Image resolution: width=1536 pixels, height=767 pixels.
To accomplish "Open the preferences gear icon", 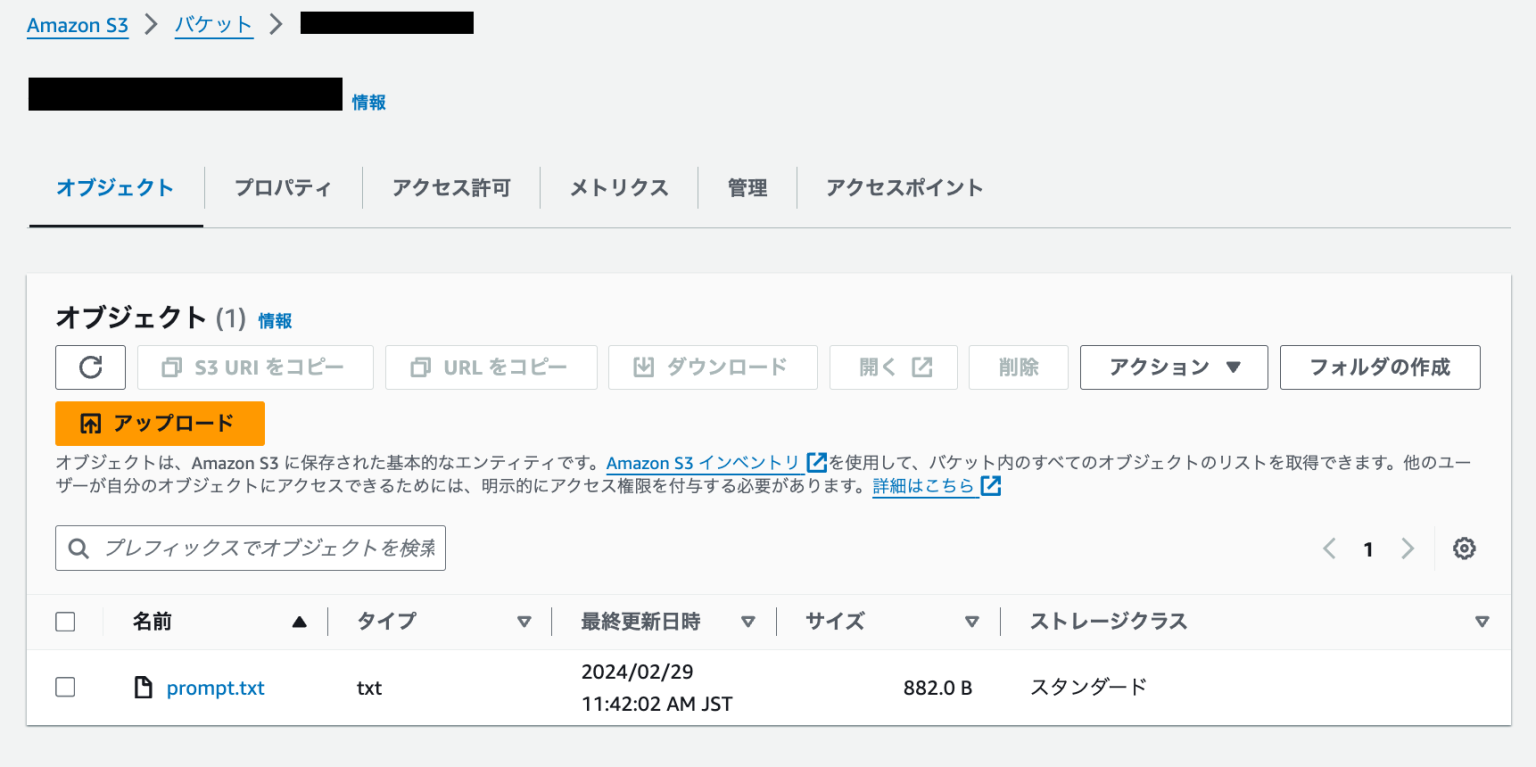I will (1464, 548).
